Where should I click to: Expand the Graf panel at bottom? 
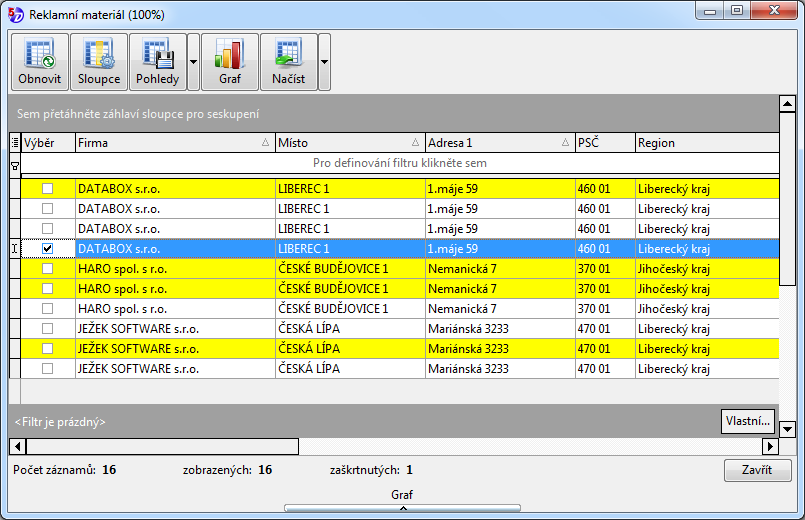coord(402,508)
